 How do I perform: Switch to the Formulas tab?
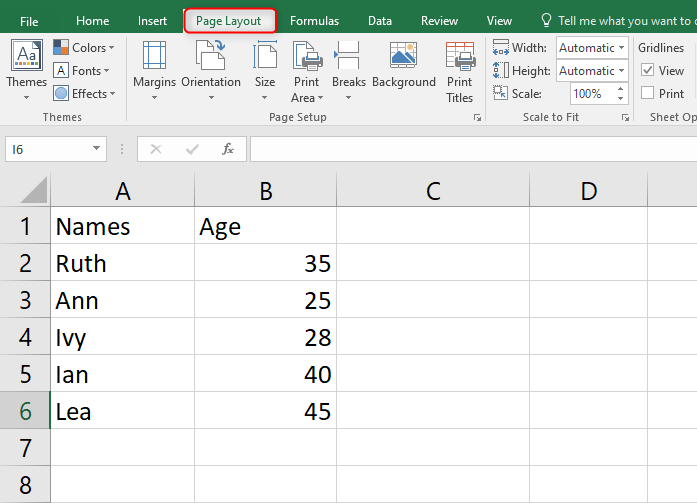click(314, 21)
